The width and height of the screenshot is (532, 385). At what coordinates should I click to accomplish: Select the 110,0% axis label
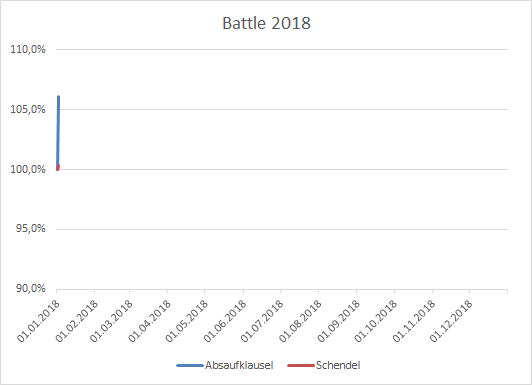click(28, 50)
